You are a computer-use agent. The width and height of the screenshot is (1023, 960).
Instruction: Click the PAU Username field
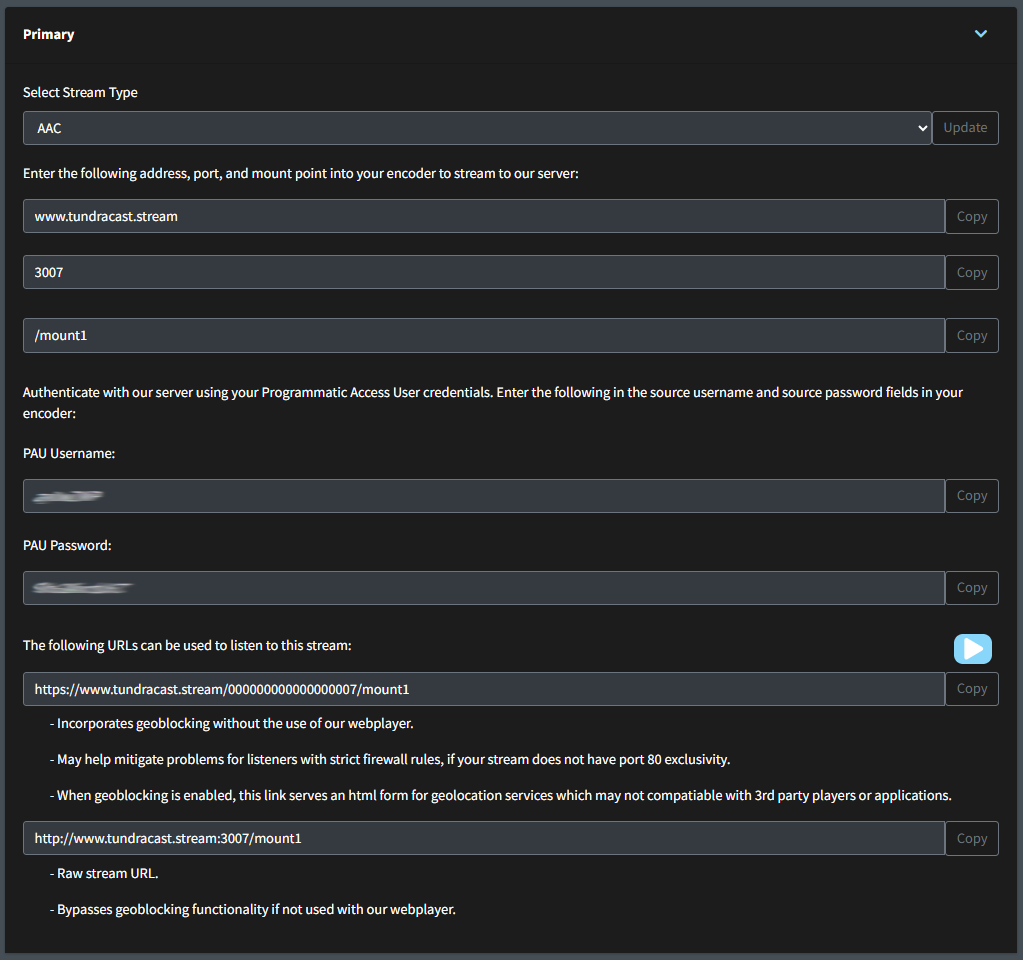(483, 496)
